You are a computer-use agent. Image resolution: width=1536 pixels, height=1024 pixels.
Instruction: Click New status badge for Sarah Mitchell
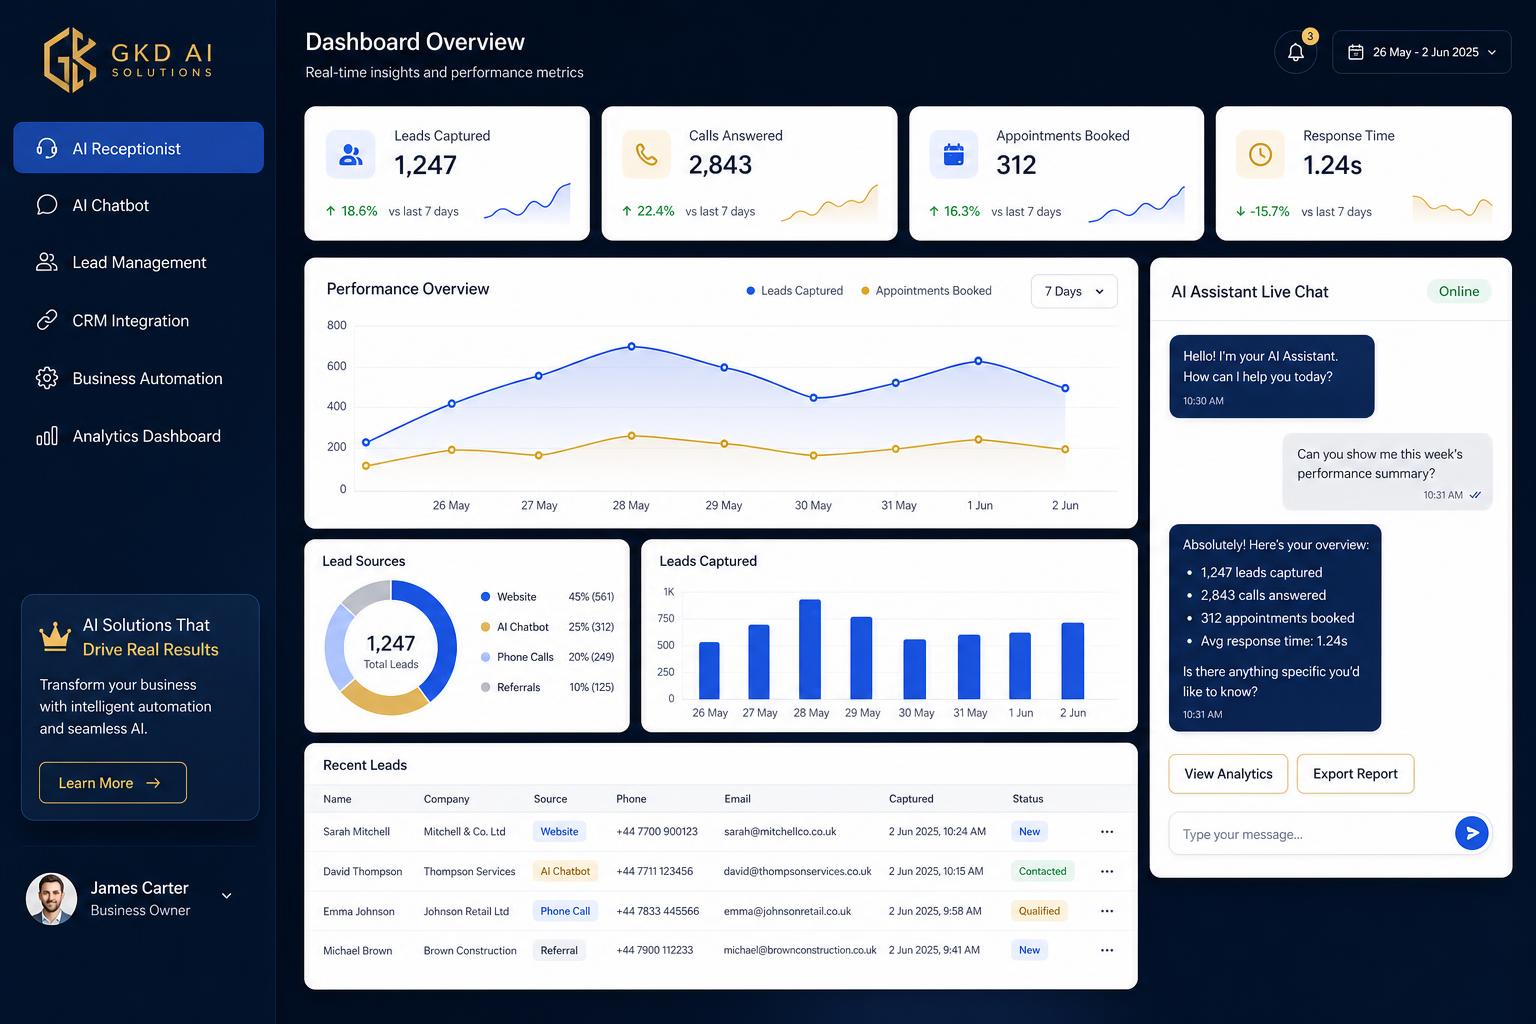click(1029, 831)
